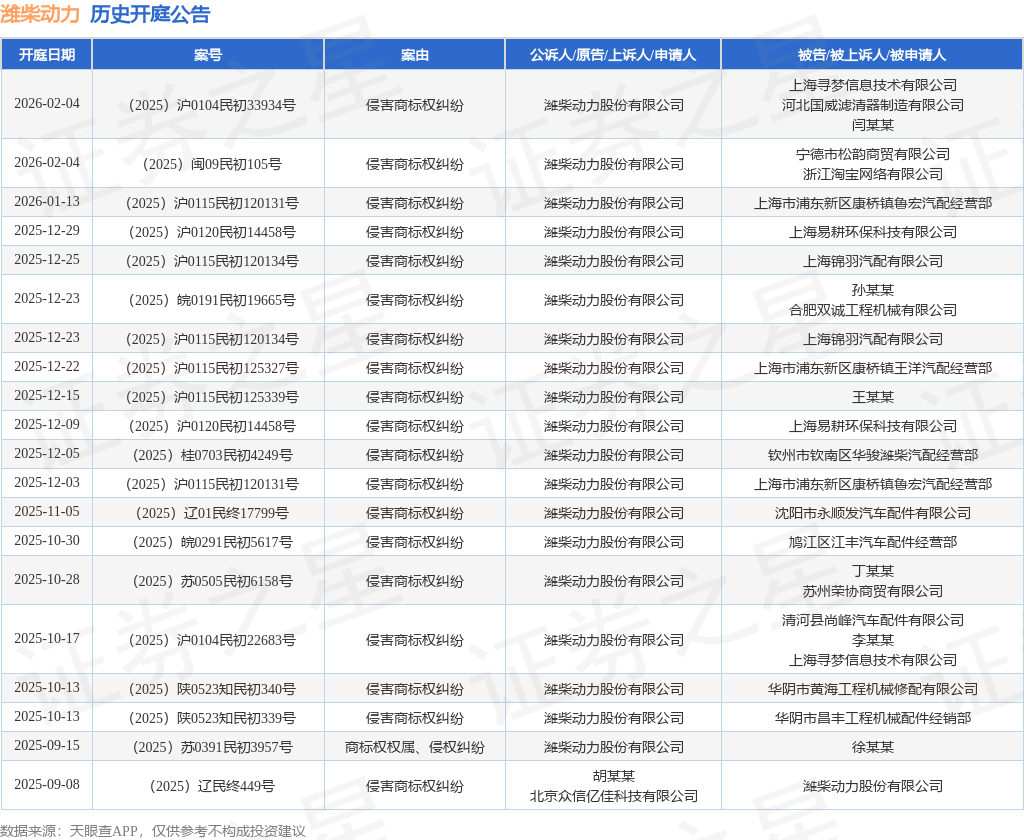Click case number (2025)辽民终449号

click(x=212, y=786)
